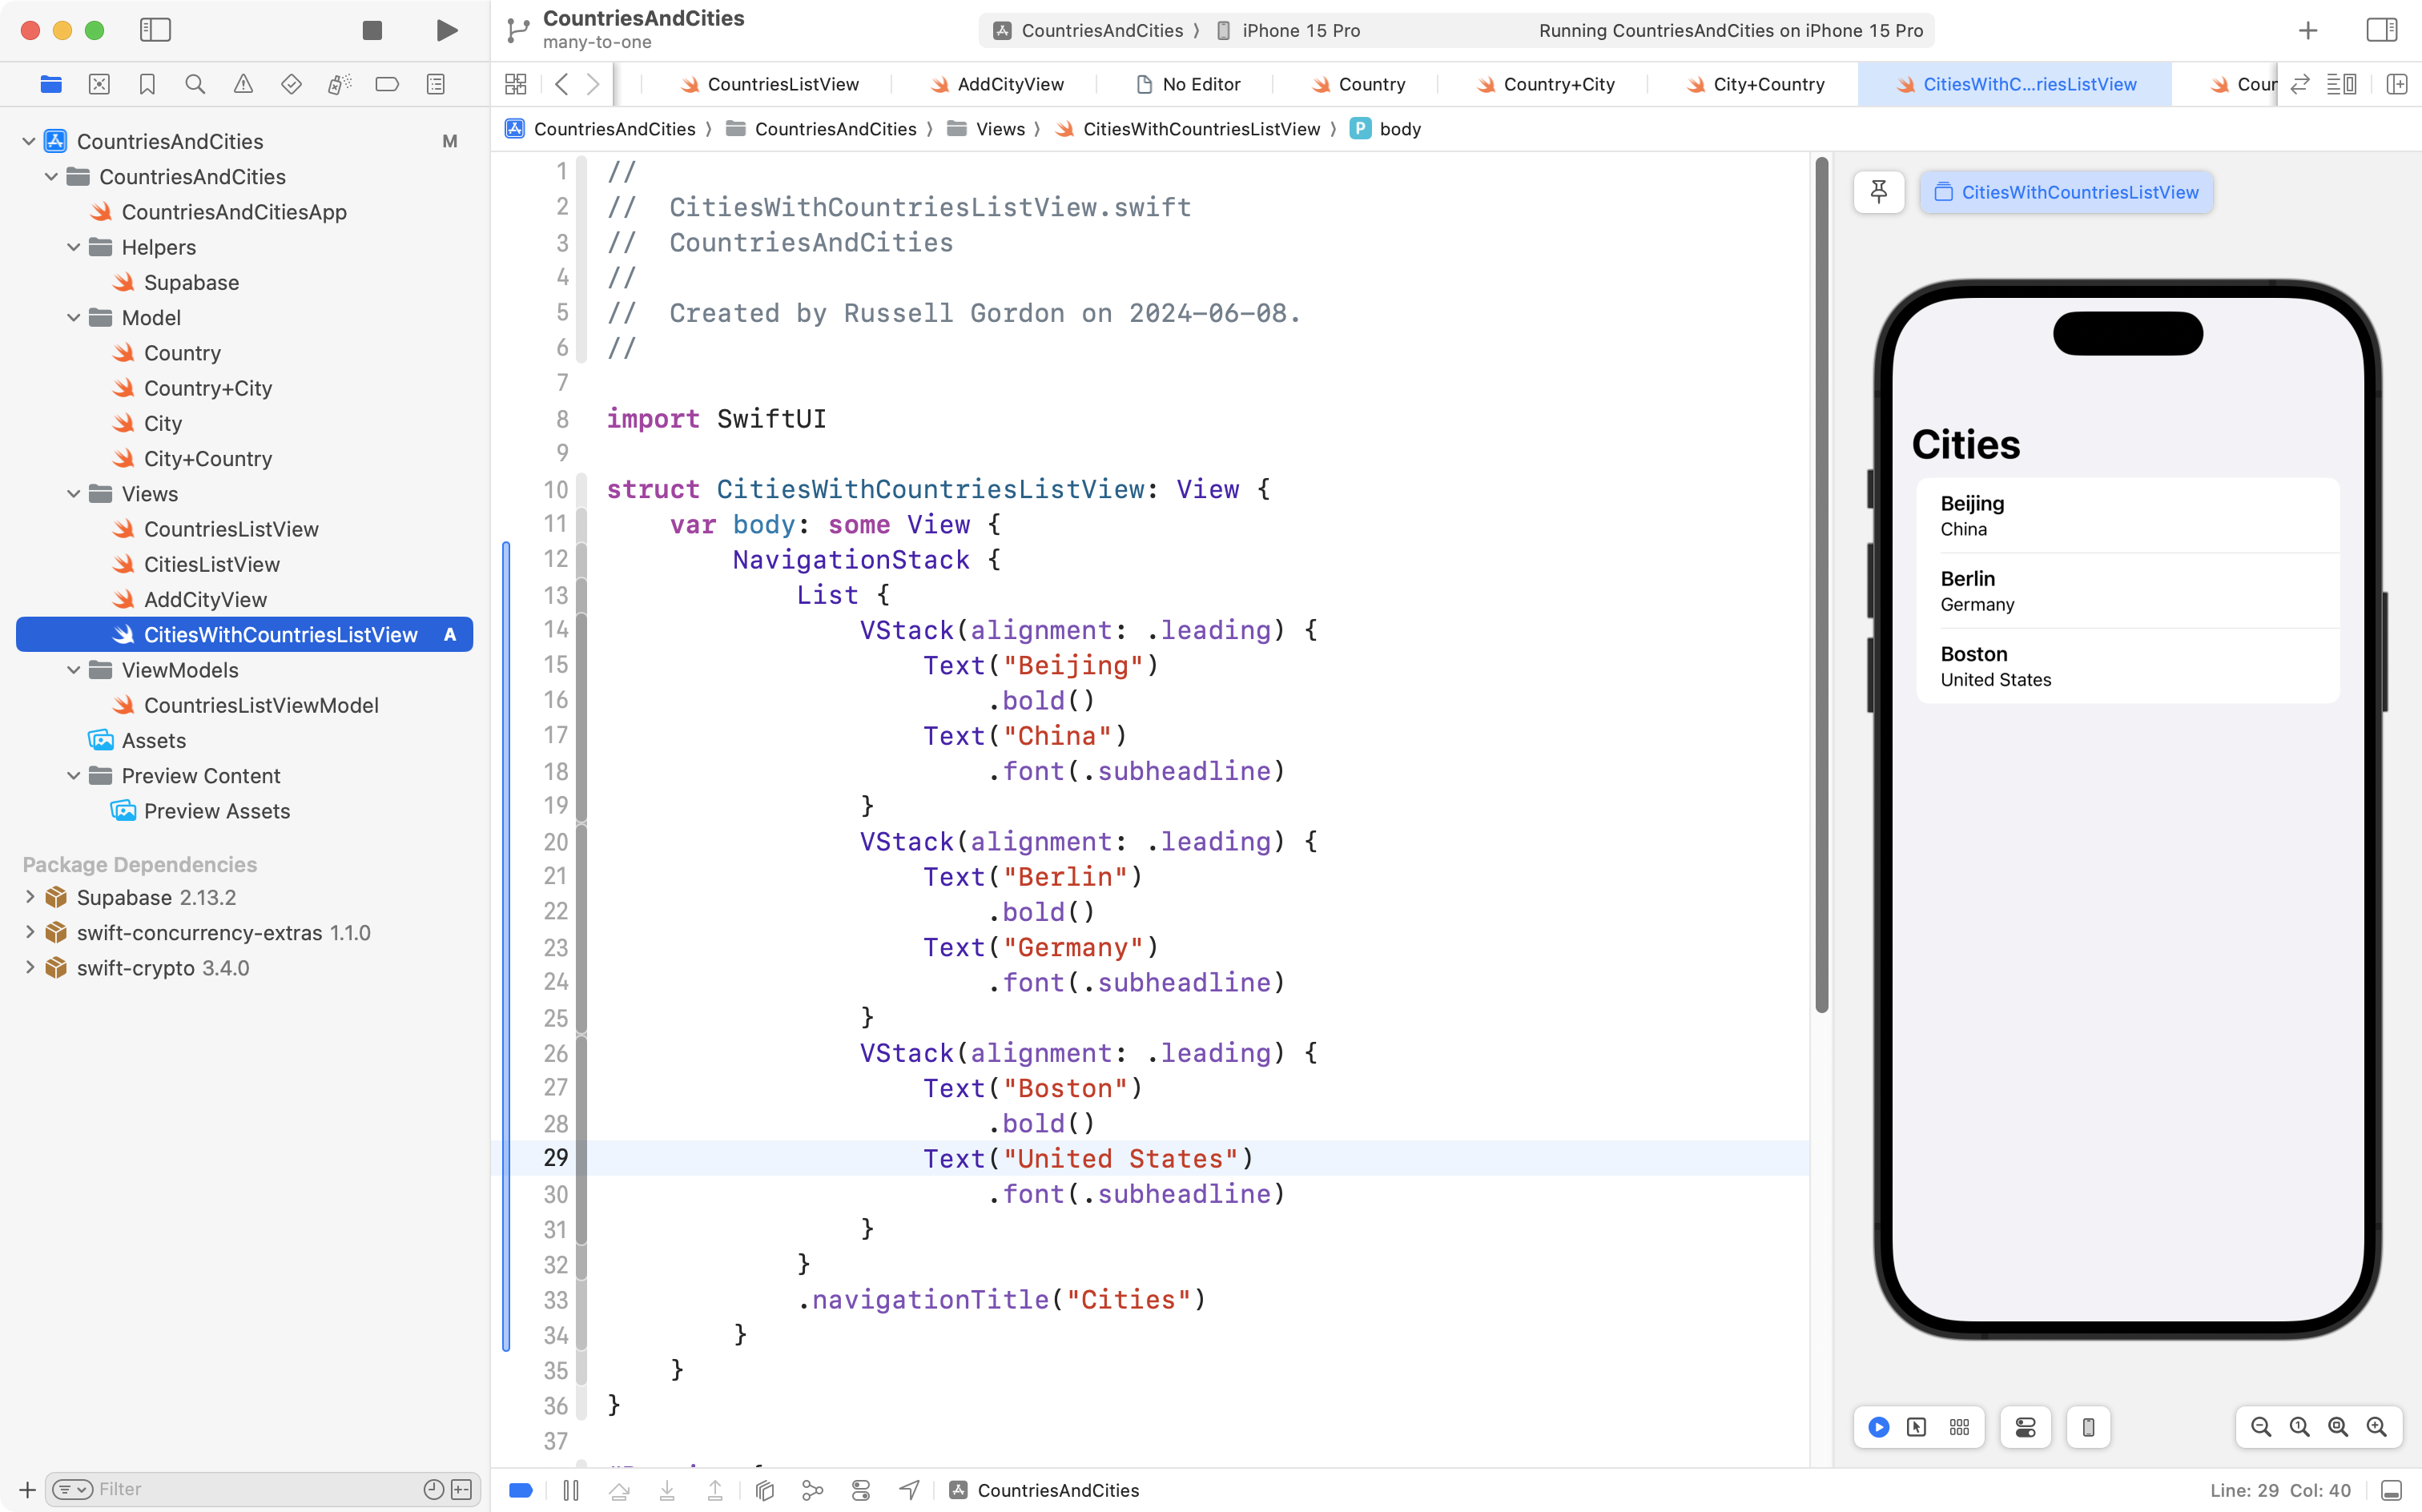Collapse the Views folder
The height and width of the screenshot is (1512, 2422).
point(72,494)
